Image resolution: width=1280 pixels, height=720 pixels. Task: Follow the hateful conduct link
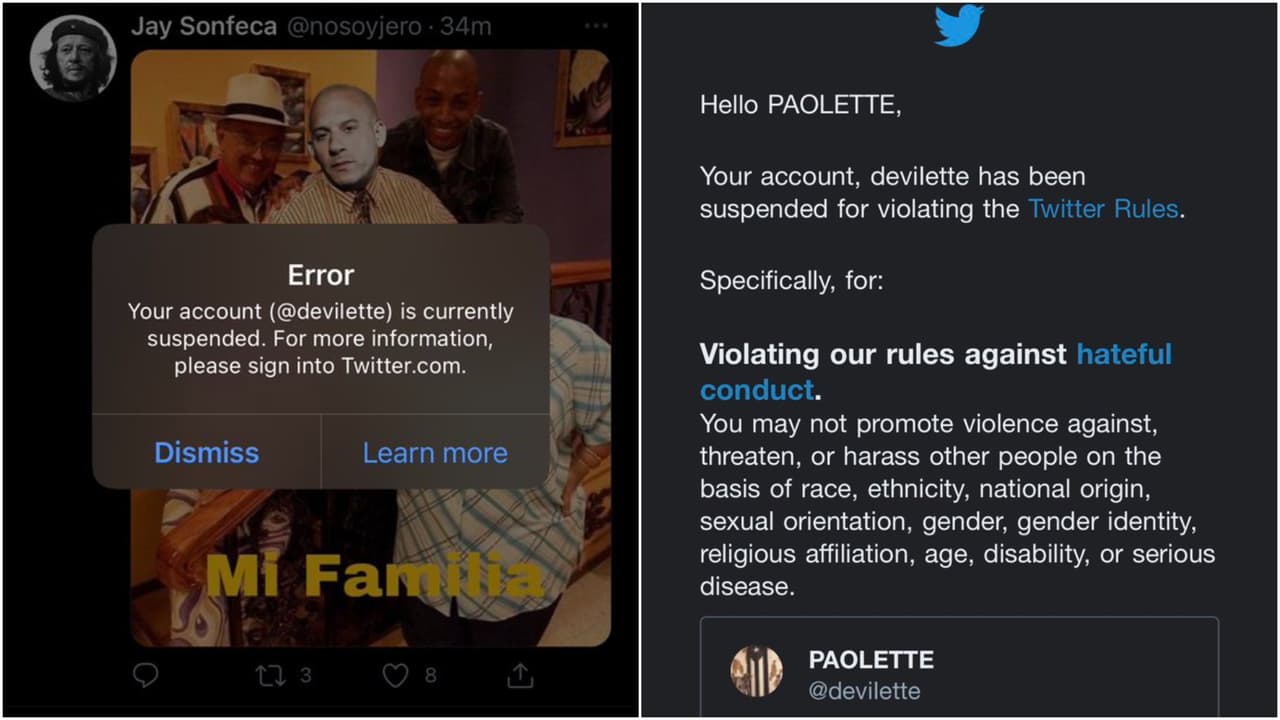935,371
